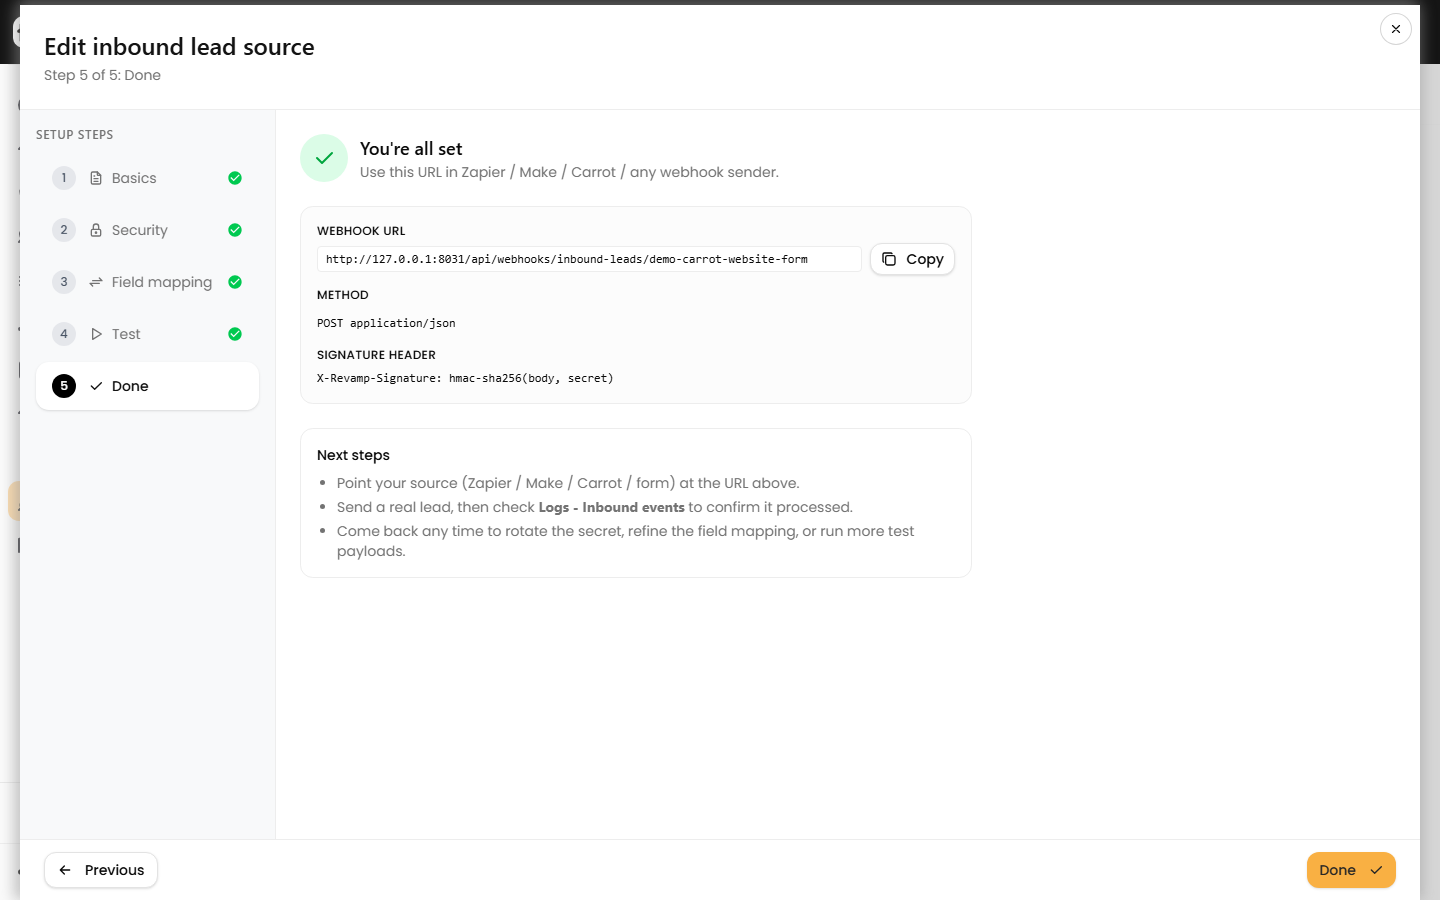Viewport: 1440px width, 900px height.
Task: Click the WEBHOOK URL label
Action: pos(361,231)
